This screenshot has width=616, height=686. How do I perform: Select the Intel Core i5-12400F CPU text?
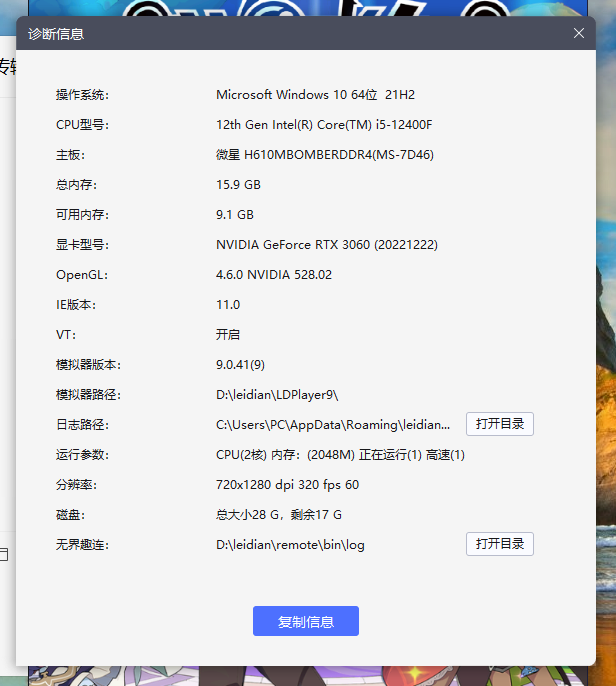pos(324,125)
